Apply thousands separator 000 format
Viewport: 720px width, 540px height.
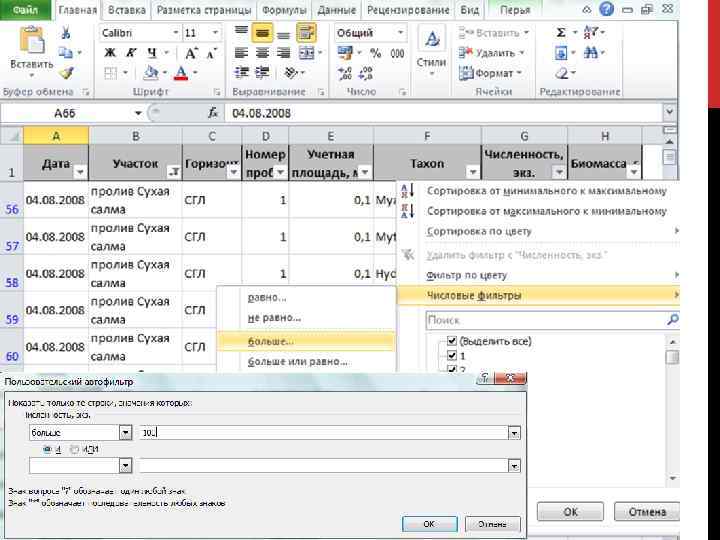pyautogui.click(x=397, y=53)
